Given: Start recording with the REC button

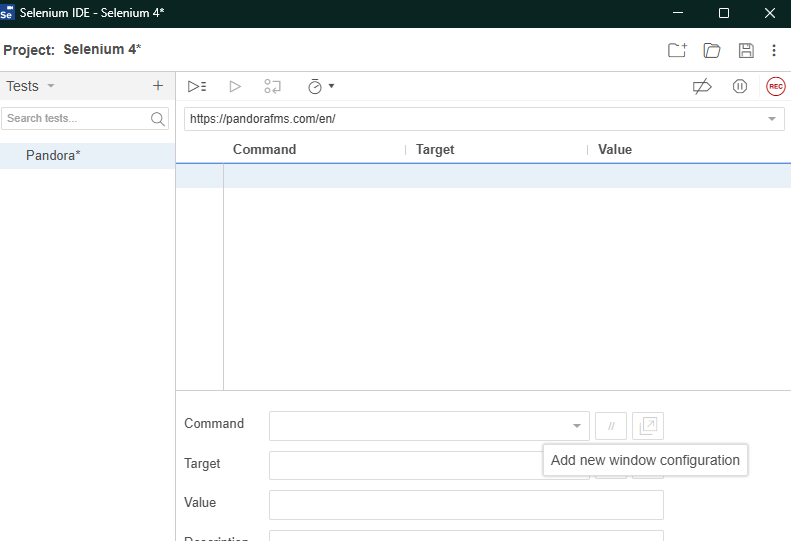Looking at the screenshot, I should click(775, 86).
